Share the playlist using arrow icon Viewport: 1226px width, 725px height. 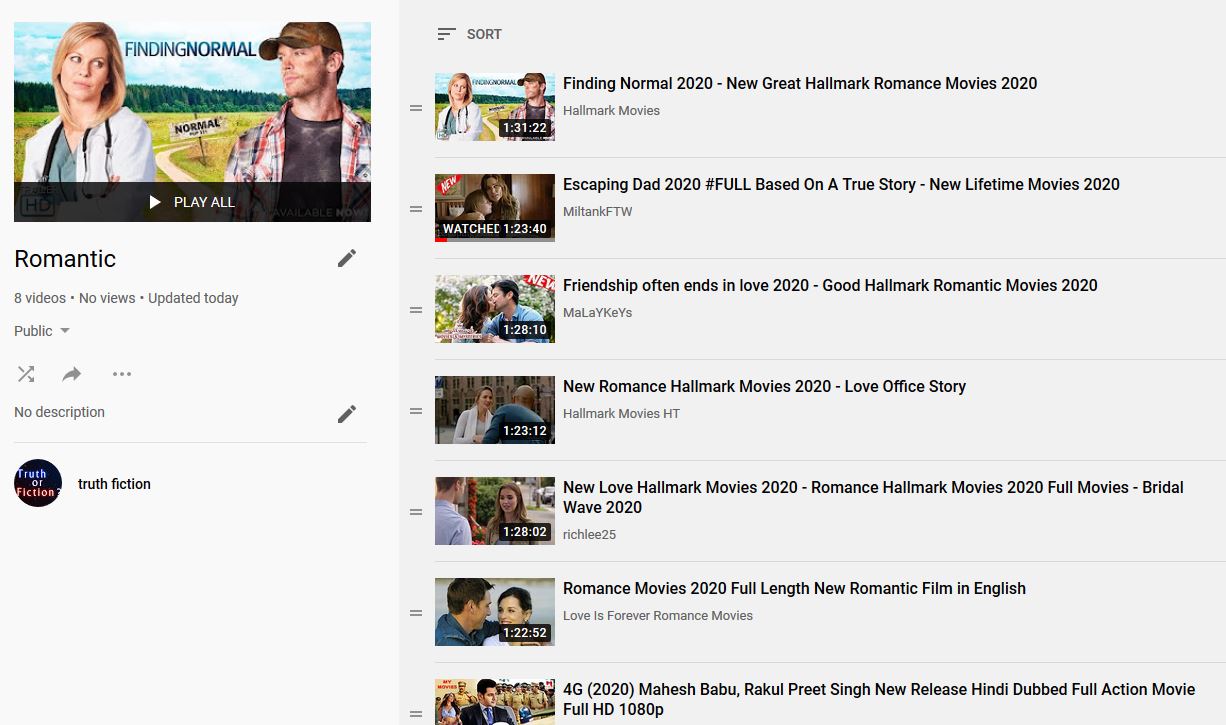(x=72, y=374)
